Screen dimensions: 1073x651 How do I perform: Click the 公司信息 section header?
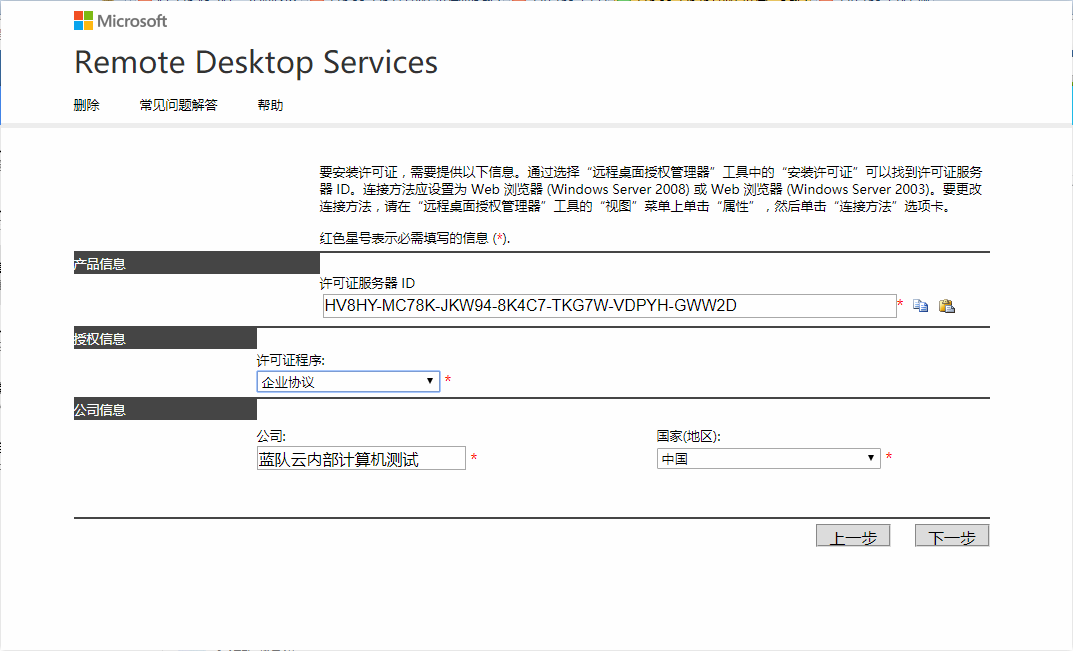[x=100, y=410]
